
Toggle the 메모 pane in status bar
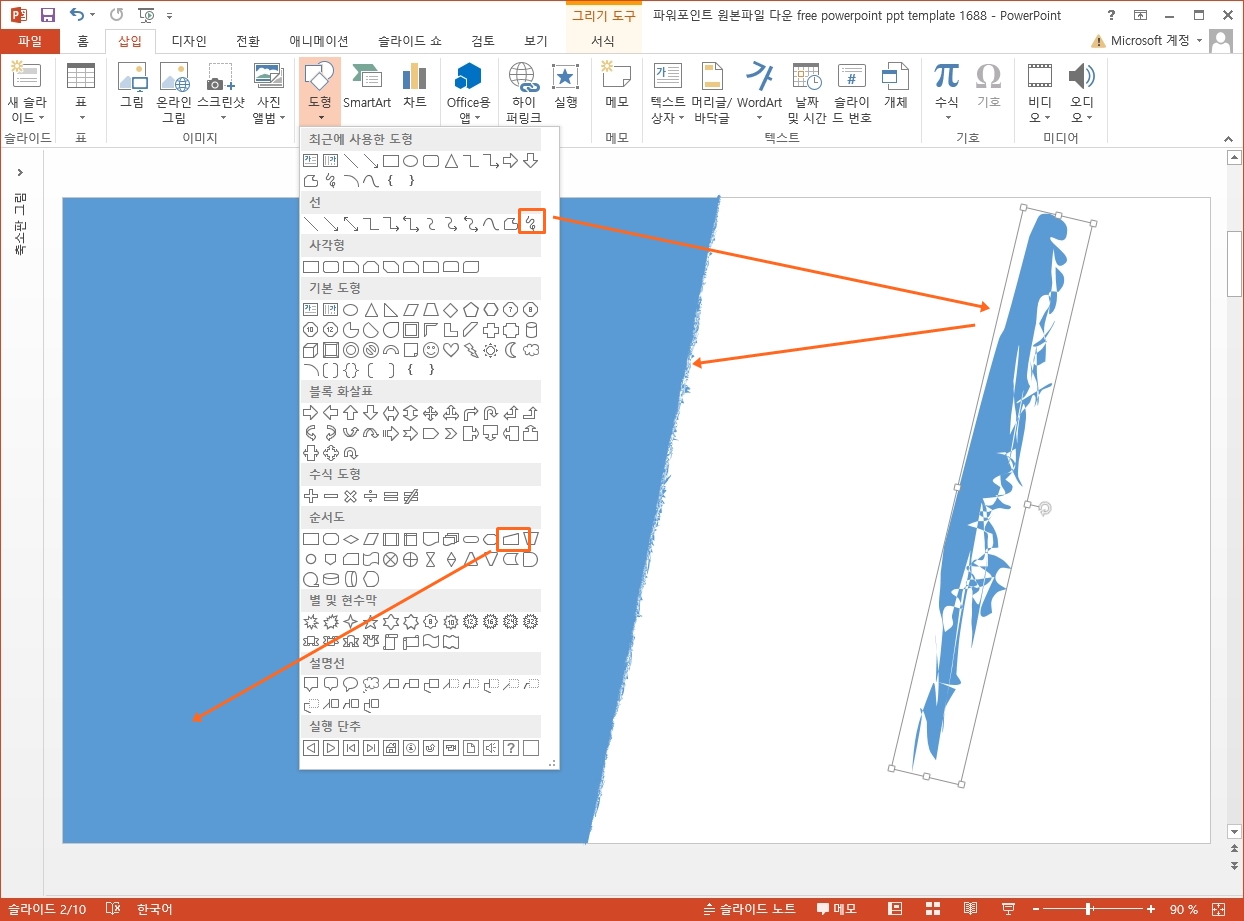coord(837,909)
